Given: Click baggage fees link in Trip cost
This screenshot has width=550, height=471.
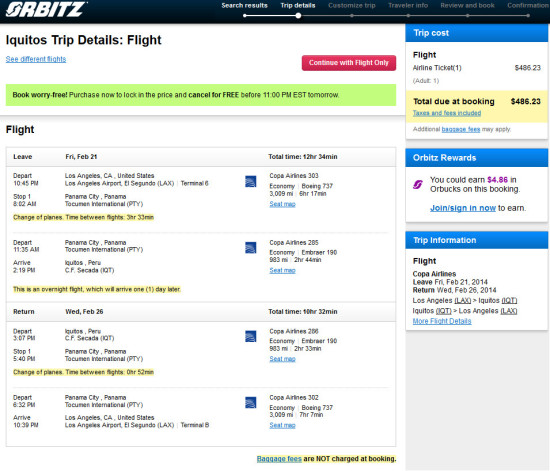Looking at the screenshot, I should coord(461,129).
